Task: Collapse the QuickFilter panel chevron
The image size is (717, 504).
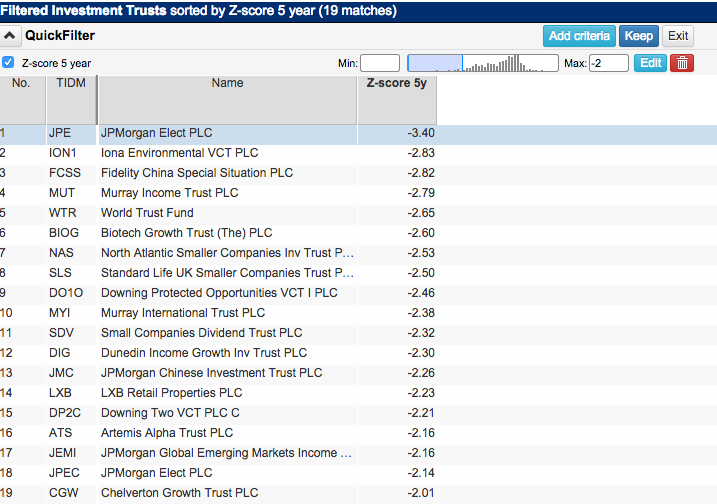Action: coord(10,36)
